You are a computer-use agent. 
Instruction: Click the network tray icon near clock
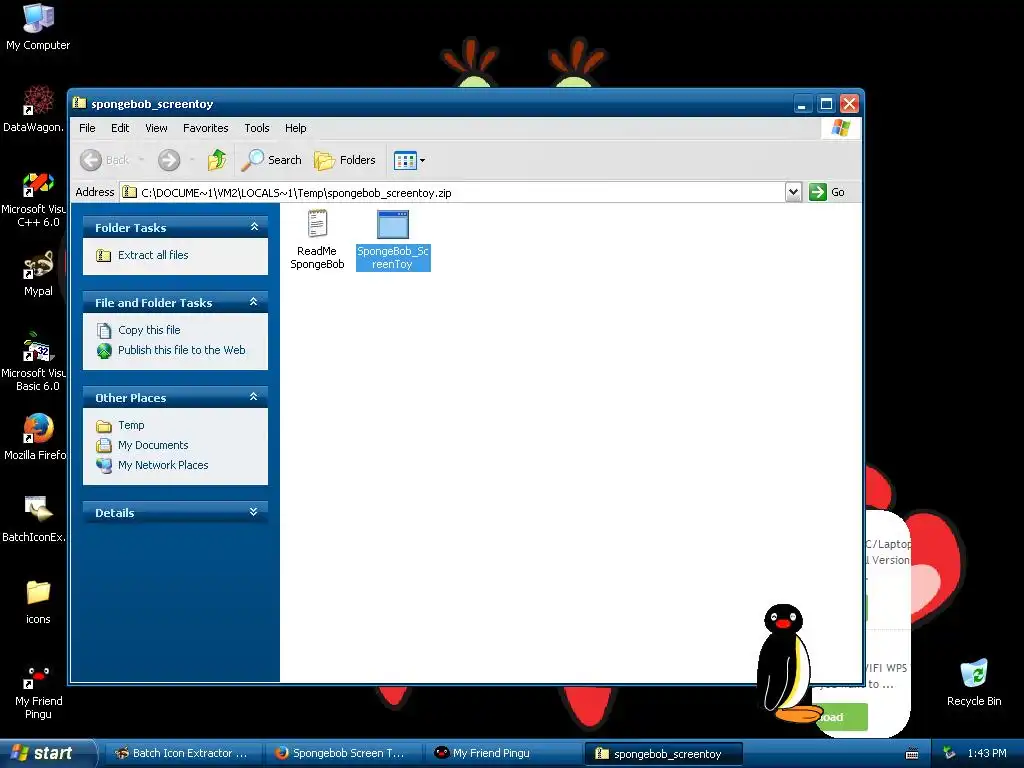[949, 754]
